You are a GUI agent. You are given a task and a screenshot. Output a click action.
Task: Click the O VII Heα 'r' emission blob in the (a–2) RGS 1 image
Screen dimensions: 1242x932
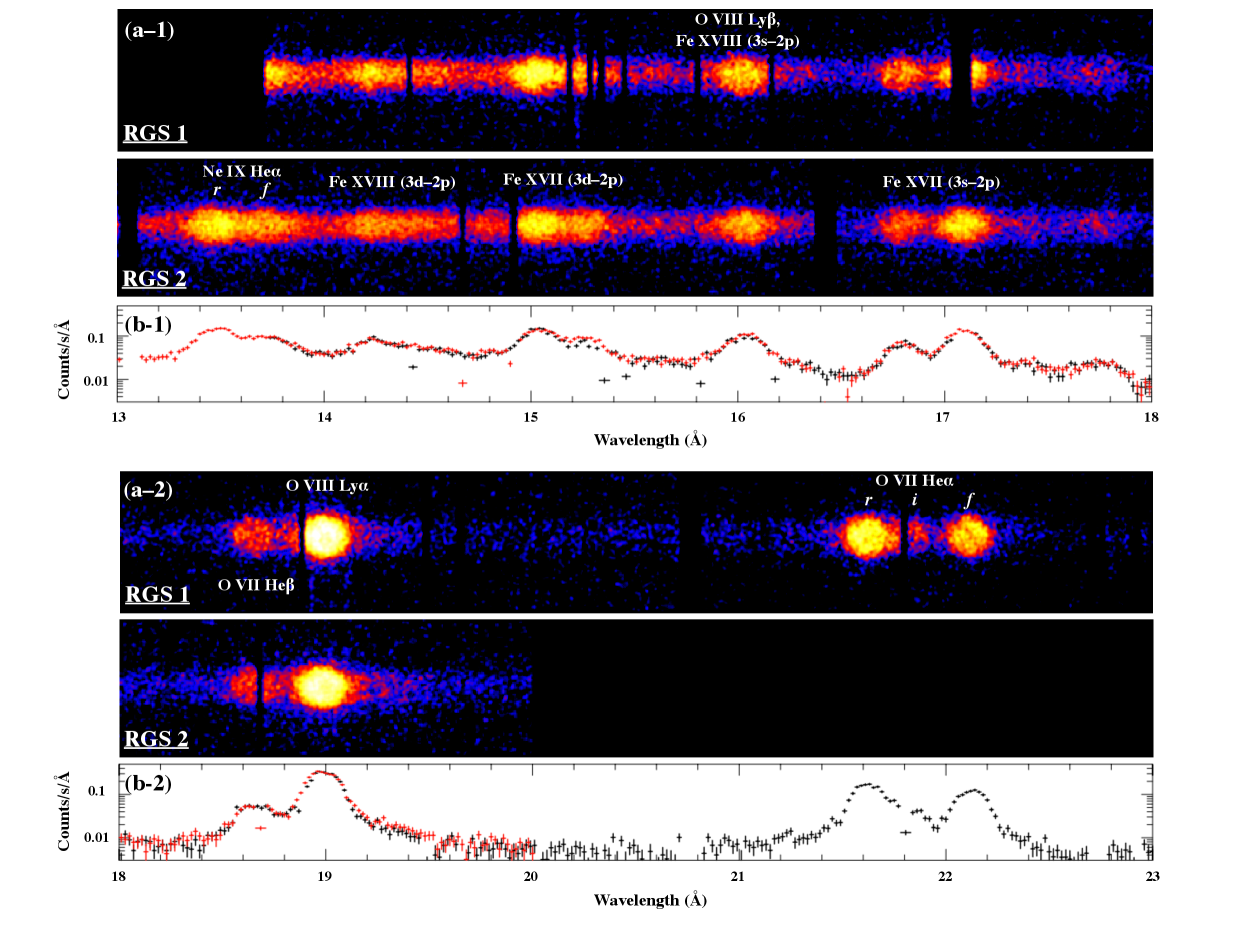pyautogui.click(x=868, y=536)
